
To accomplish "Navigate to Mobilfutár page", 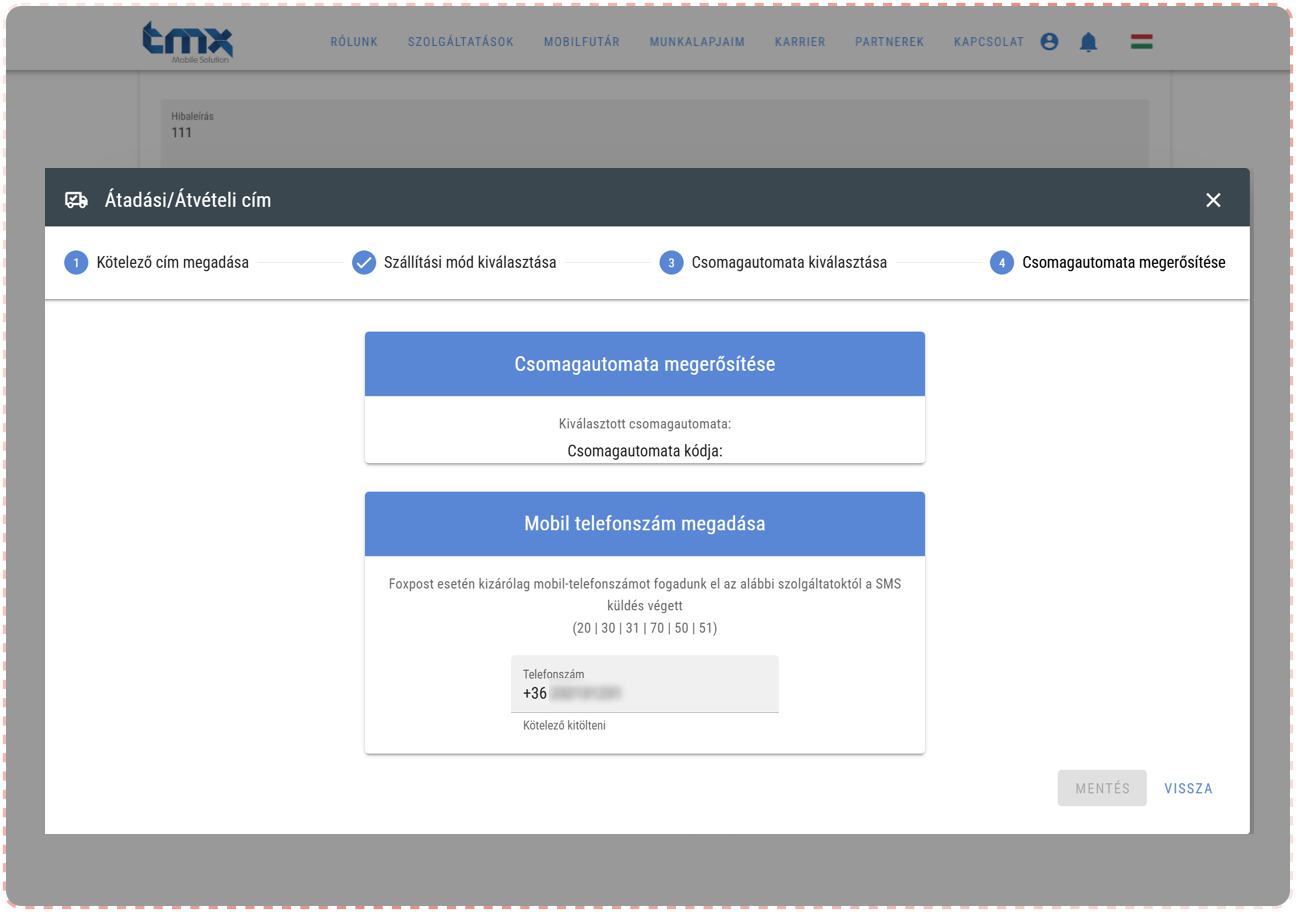I will tap(582, 42).
